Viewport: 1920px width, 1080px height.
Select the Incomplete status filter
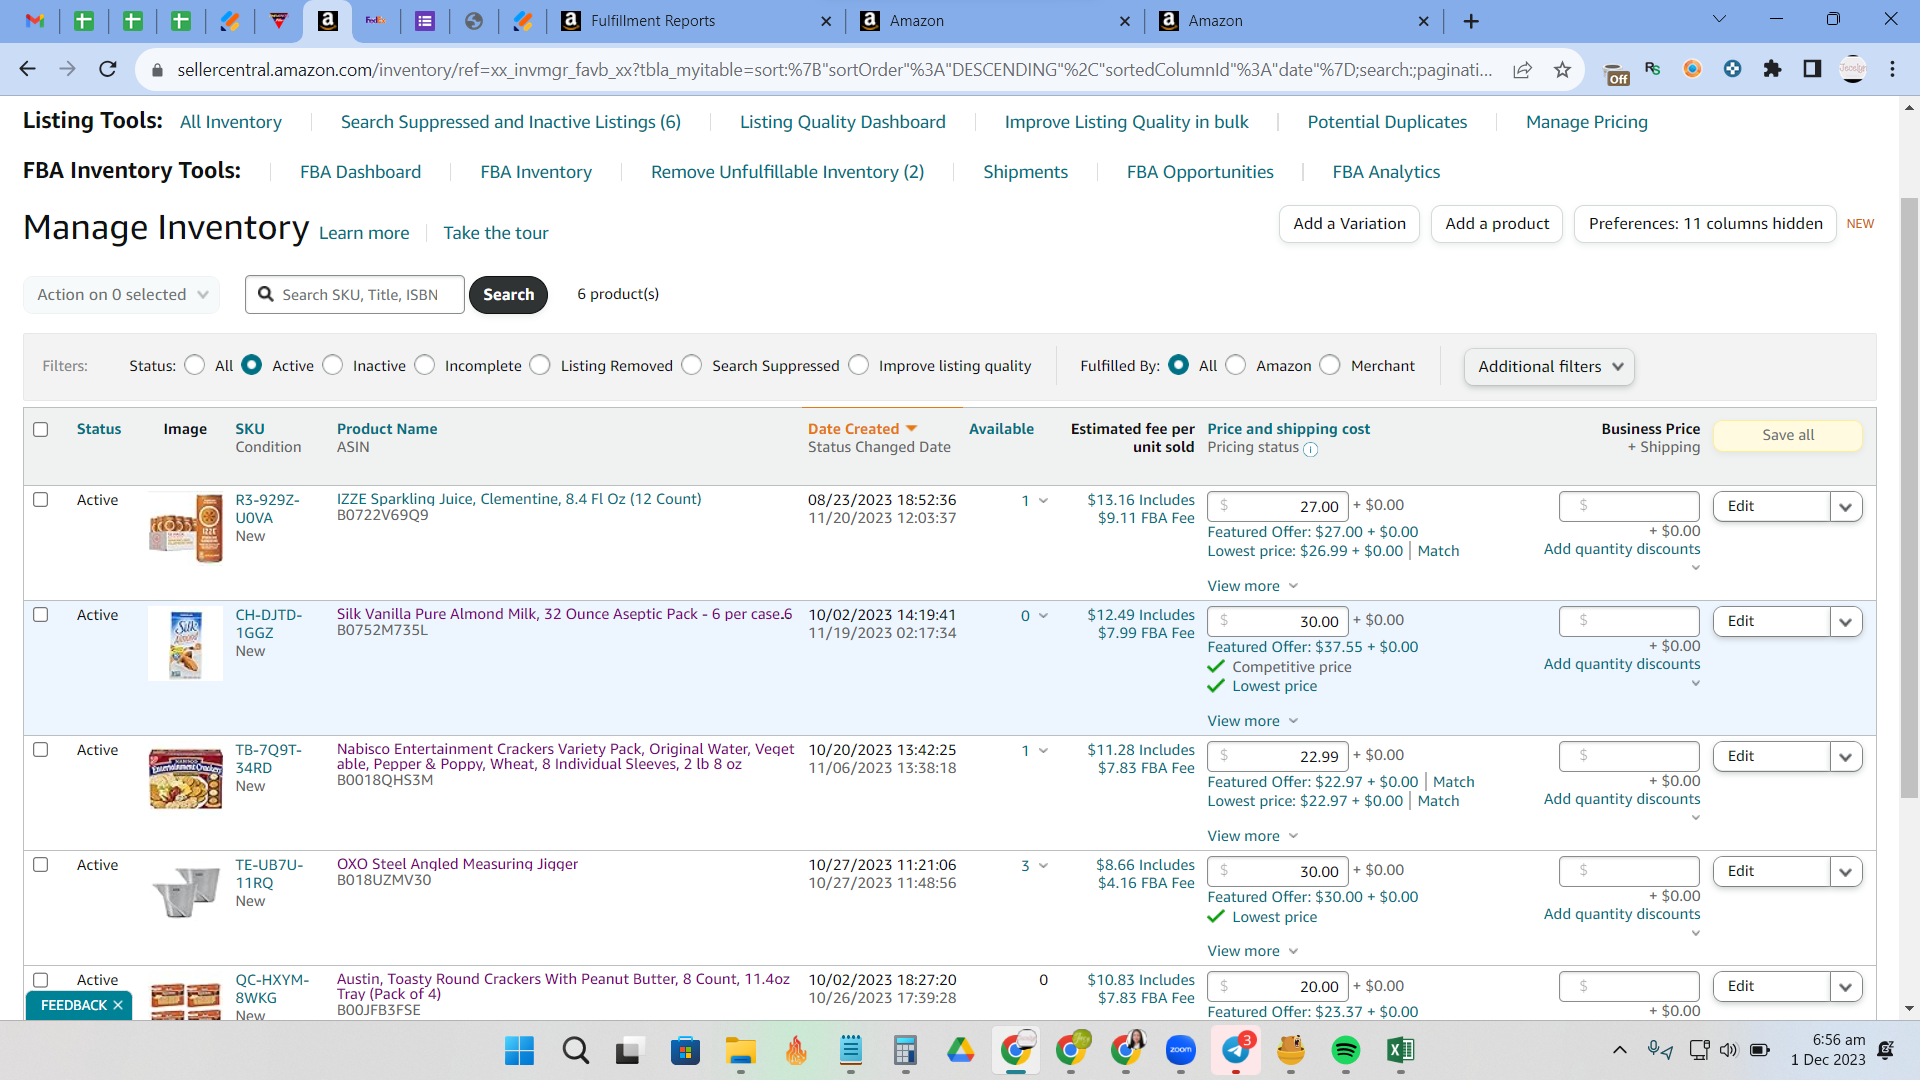click(x=425, y=365)
